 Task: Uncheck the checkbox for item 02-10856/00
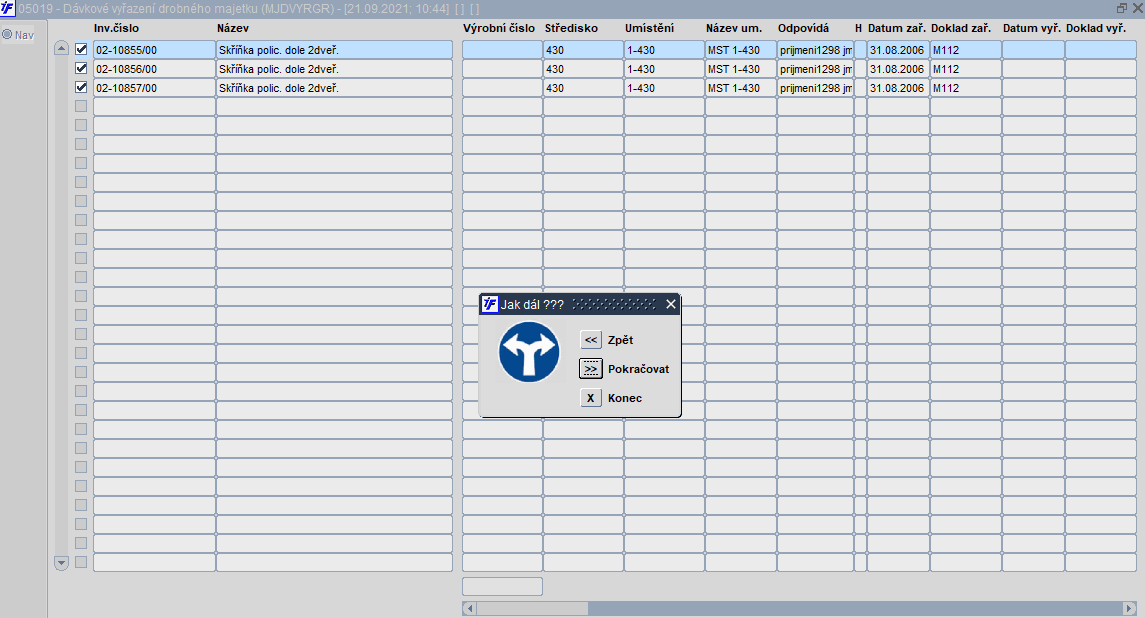tap(81, 69)
